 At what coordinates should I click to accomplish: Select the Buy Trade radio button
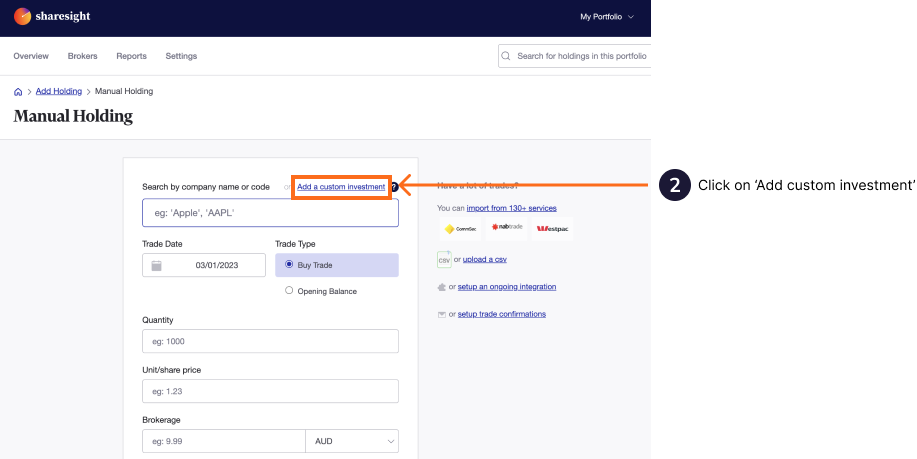289,264
